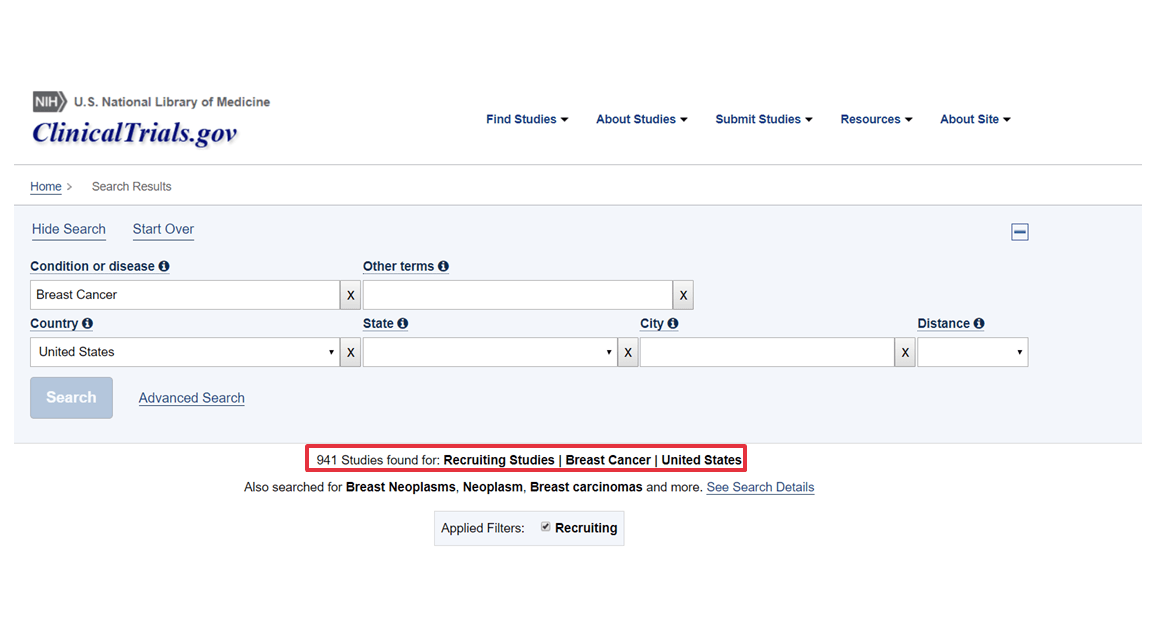Viewport: 1152px width, 619px height.
Task: Open Advanced Search link
Action: [x=192, y=398]
